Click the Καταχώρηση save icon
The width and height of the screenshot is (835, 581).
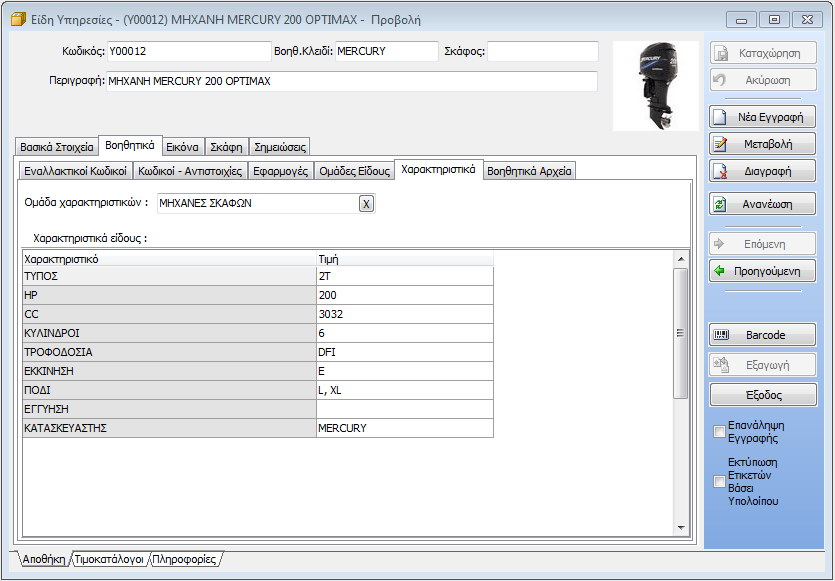[x=721, y=53]
